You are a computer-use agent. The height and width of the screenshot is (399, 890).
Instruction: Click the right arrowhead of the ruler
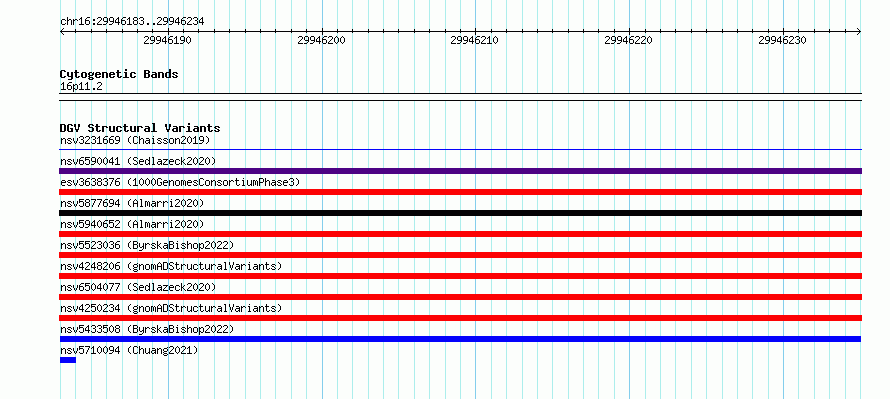[x=859, y=31]
